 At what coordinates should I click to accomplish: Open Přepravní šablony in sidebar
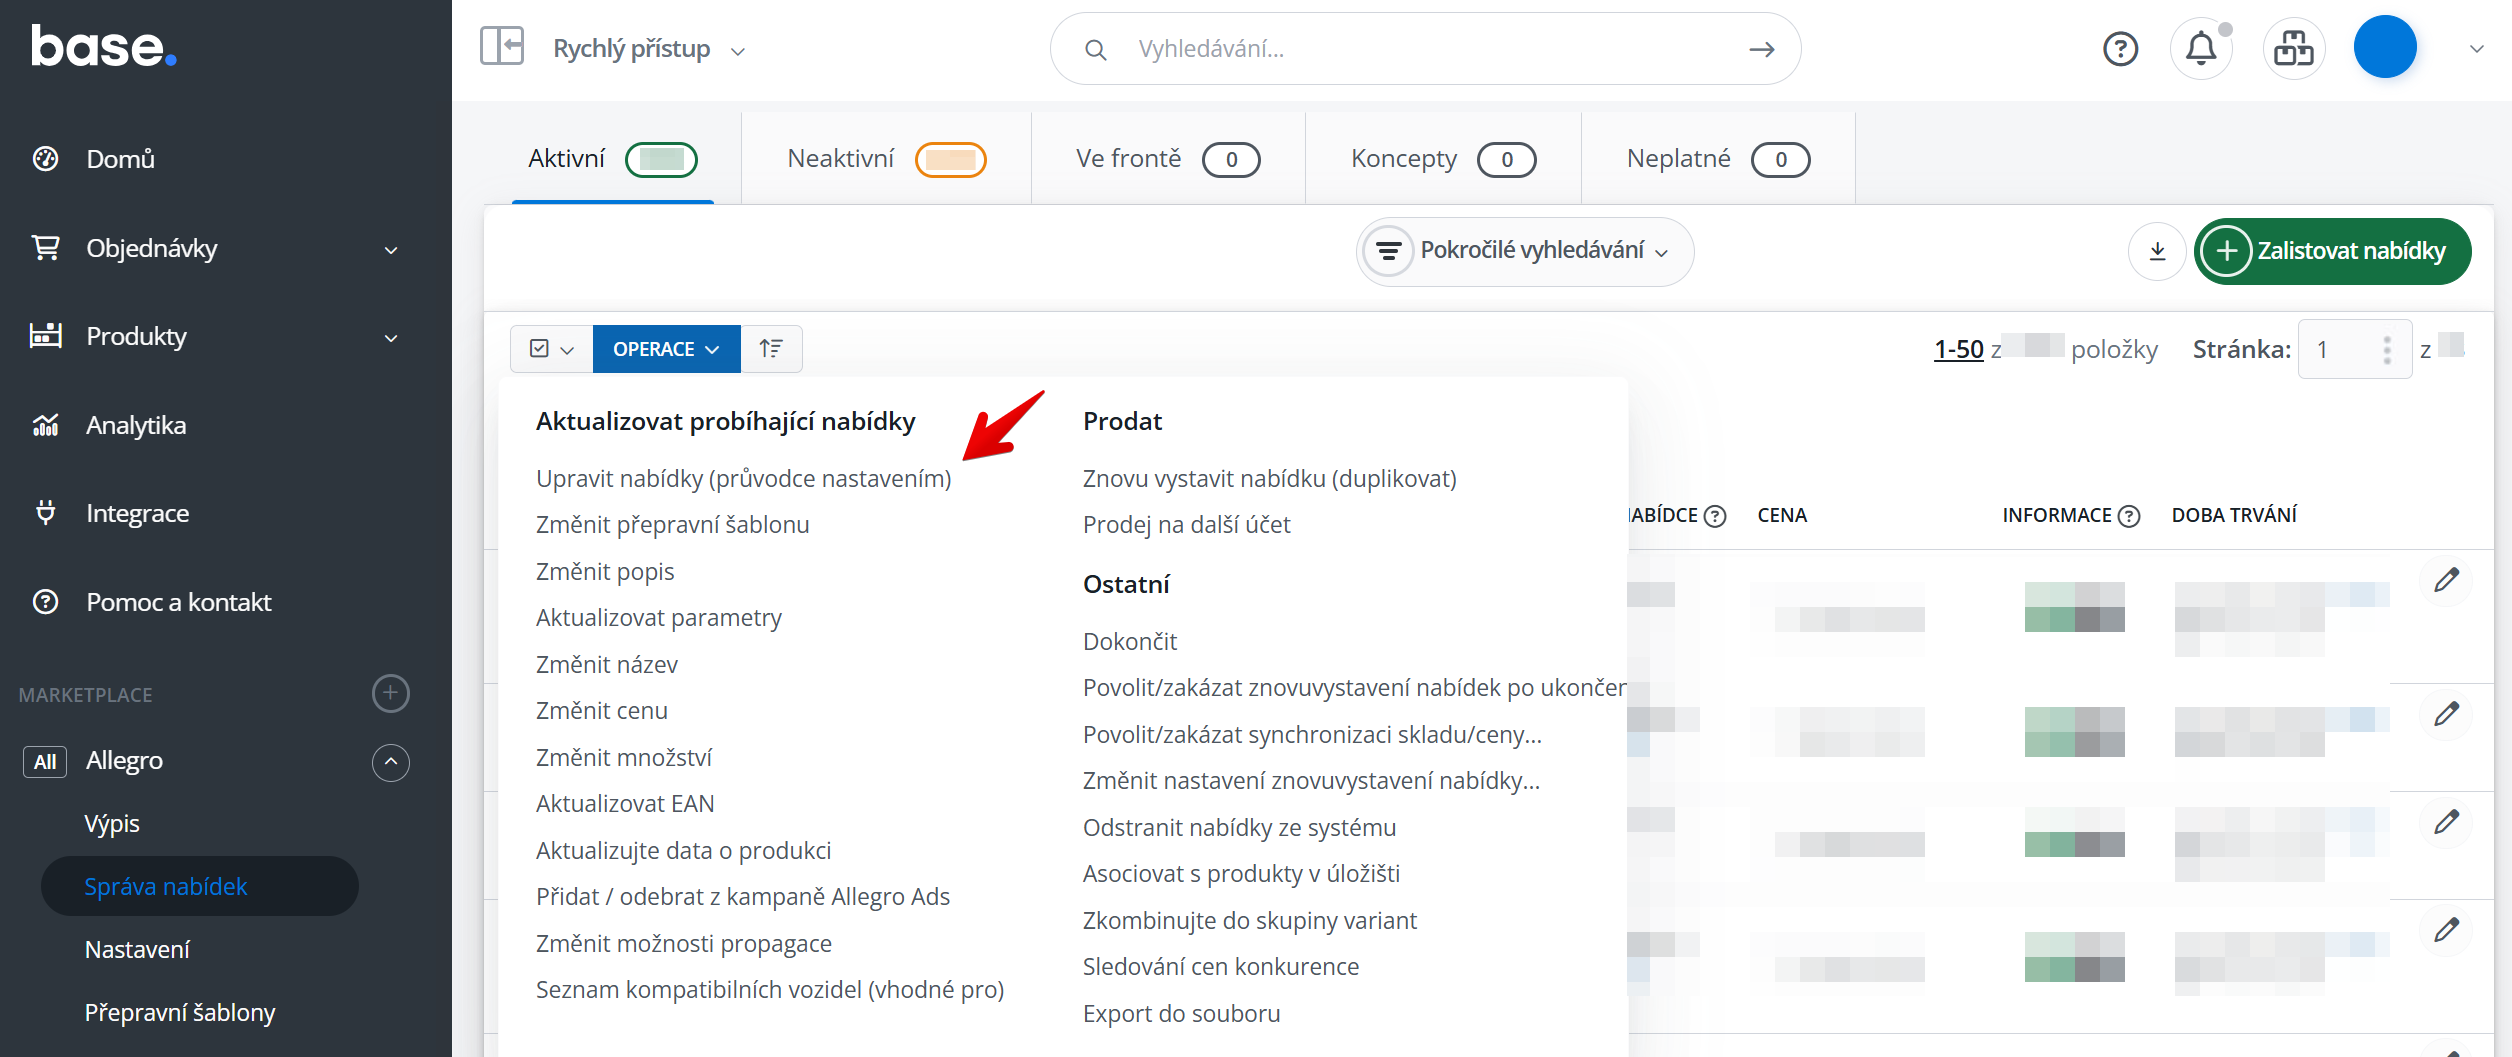[x=180, y=1012]
